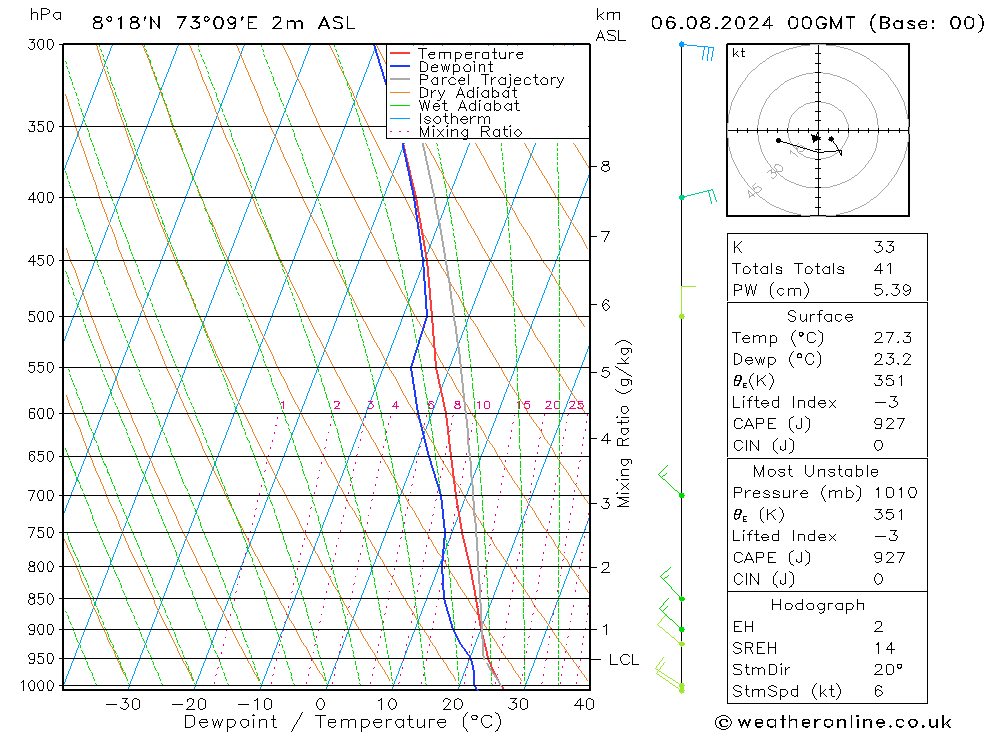This screenshot has height=733, width=1000.
Task: Click the Most Unstable section heading
Action: point(816,471)
